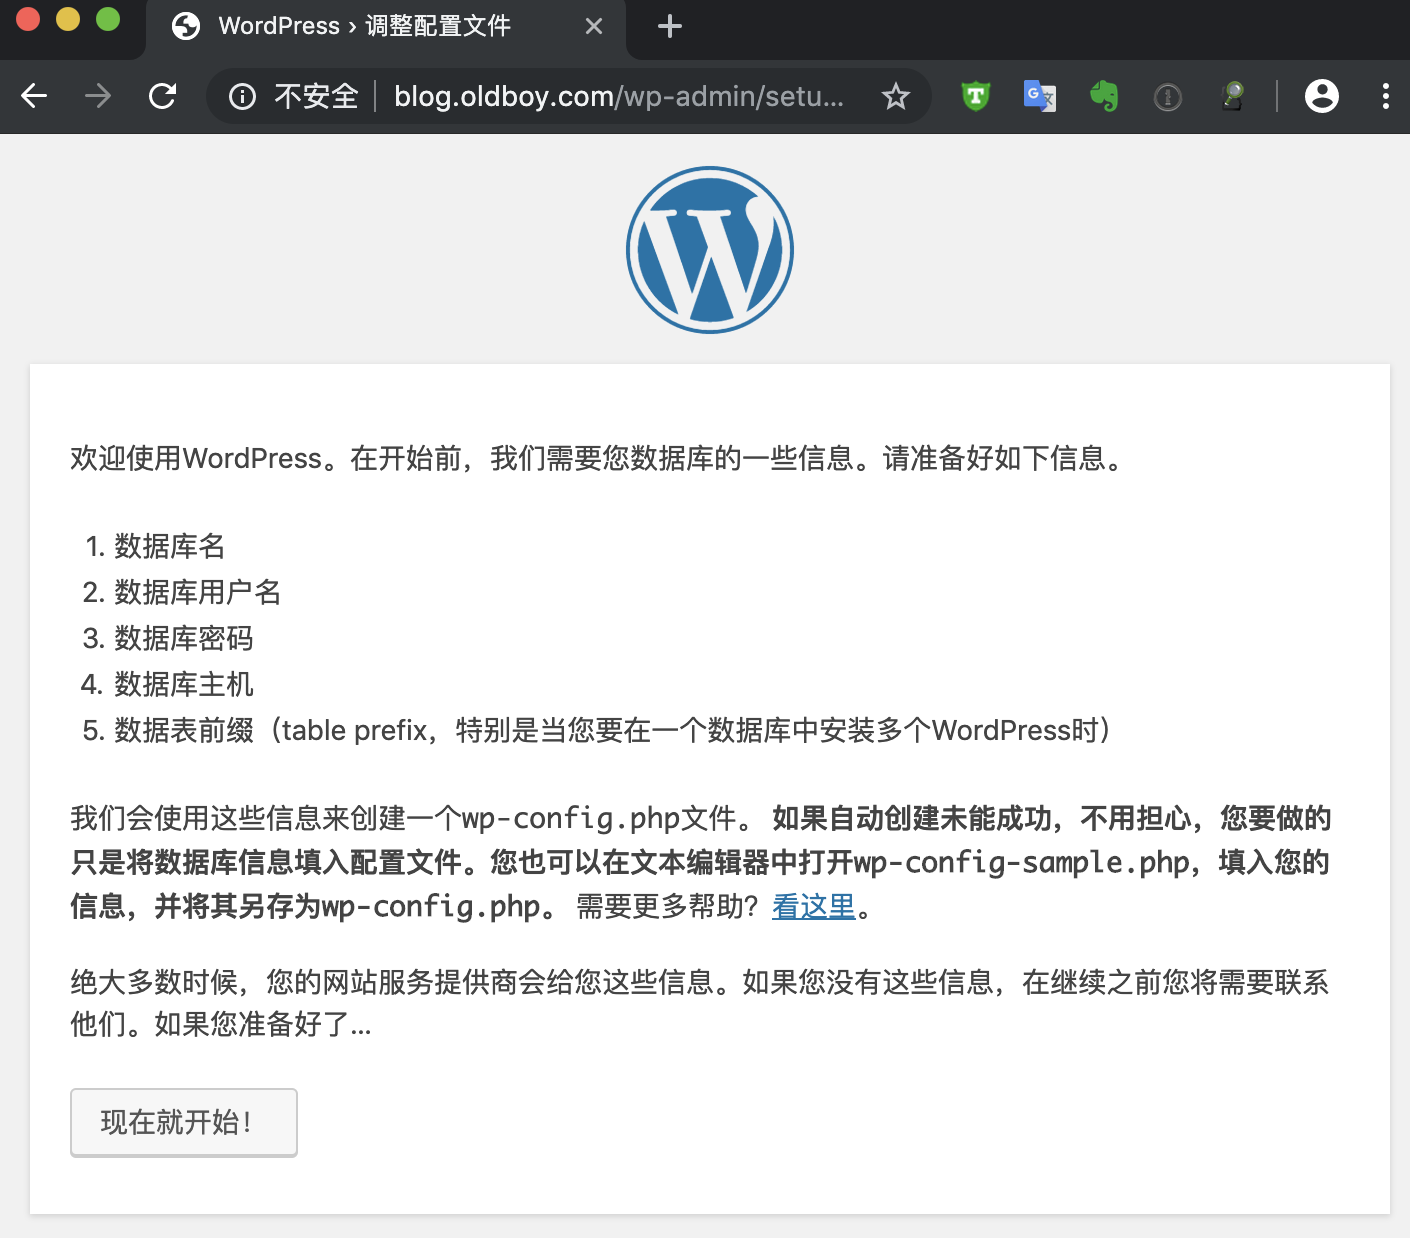Click the 不安全 security label
Viewport: 1410px width, 1238px height.
click(x=316, y=96)
